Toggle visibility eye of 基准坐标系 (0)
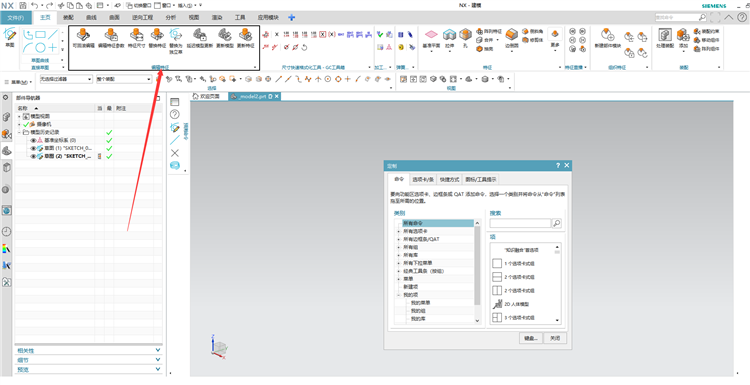This screenshot has width=750, height=385. [33, 141]
